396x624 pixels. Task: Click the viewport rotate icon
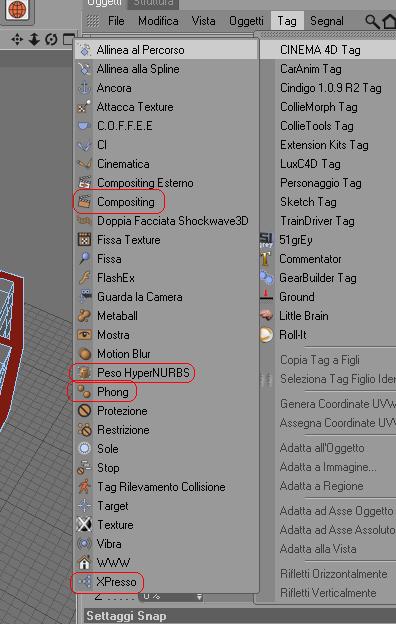click(51, 39)
